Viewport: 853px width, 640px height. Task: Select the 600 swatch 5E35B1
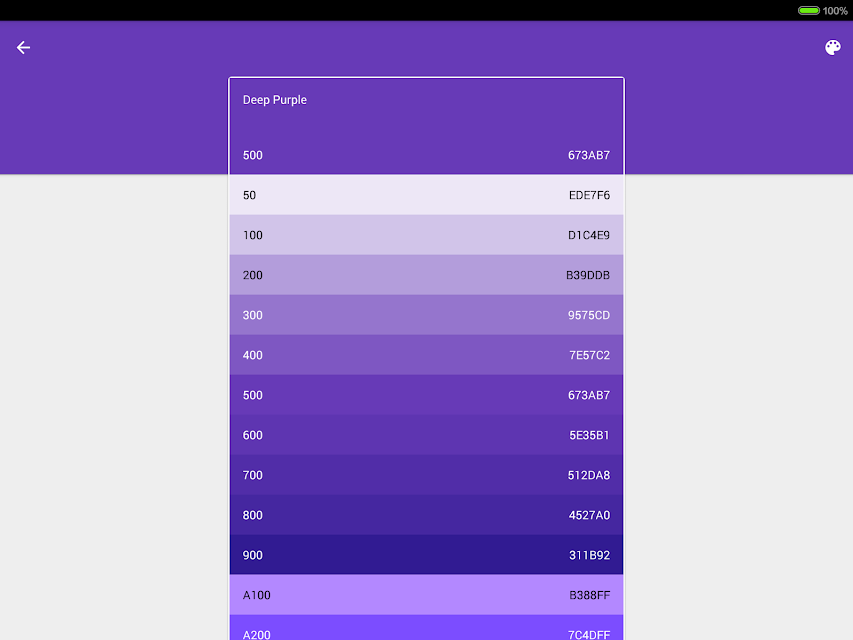[426, 435]
